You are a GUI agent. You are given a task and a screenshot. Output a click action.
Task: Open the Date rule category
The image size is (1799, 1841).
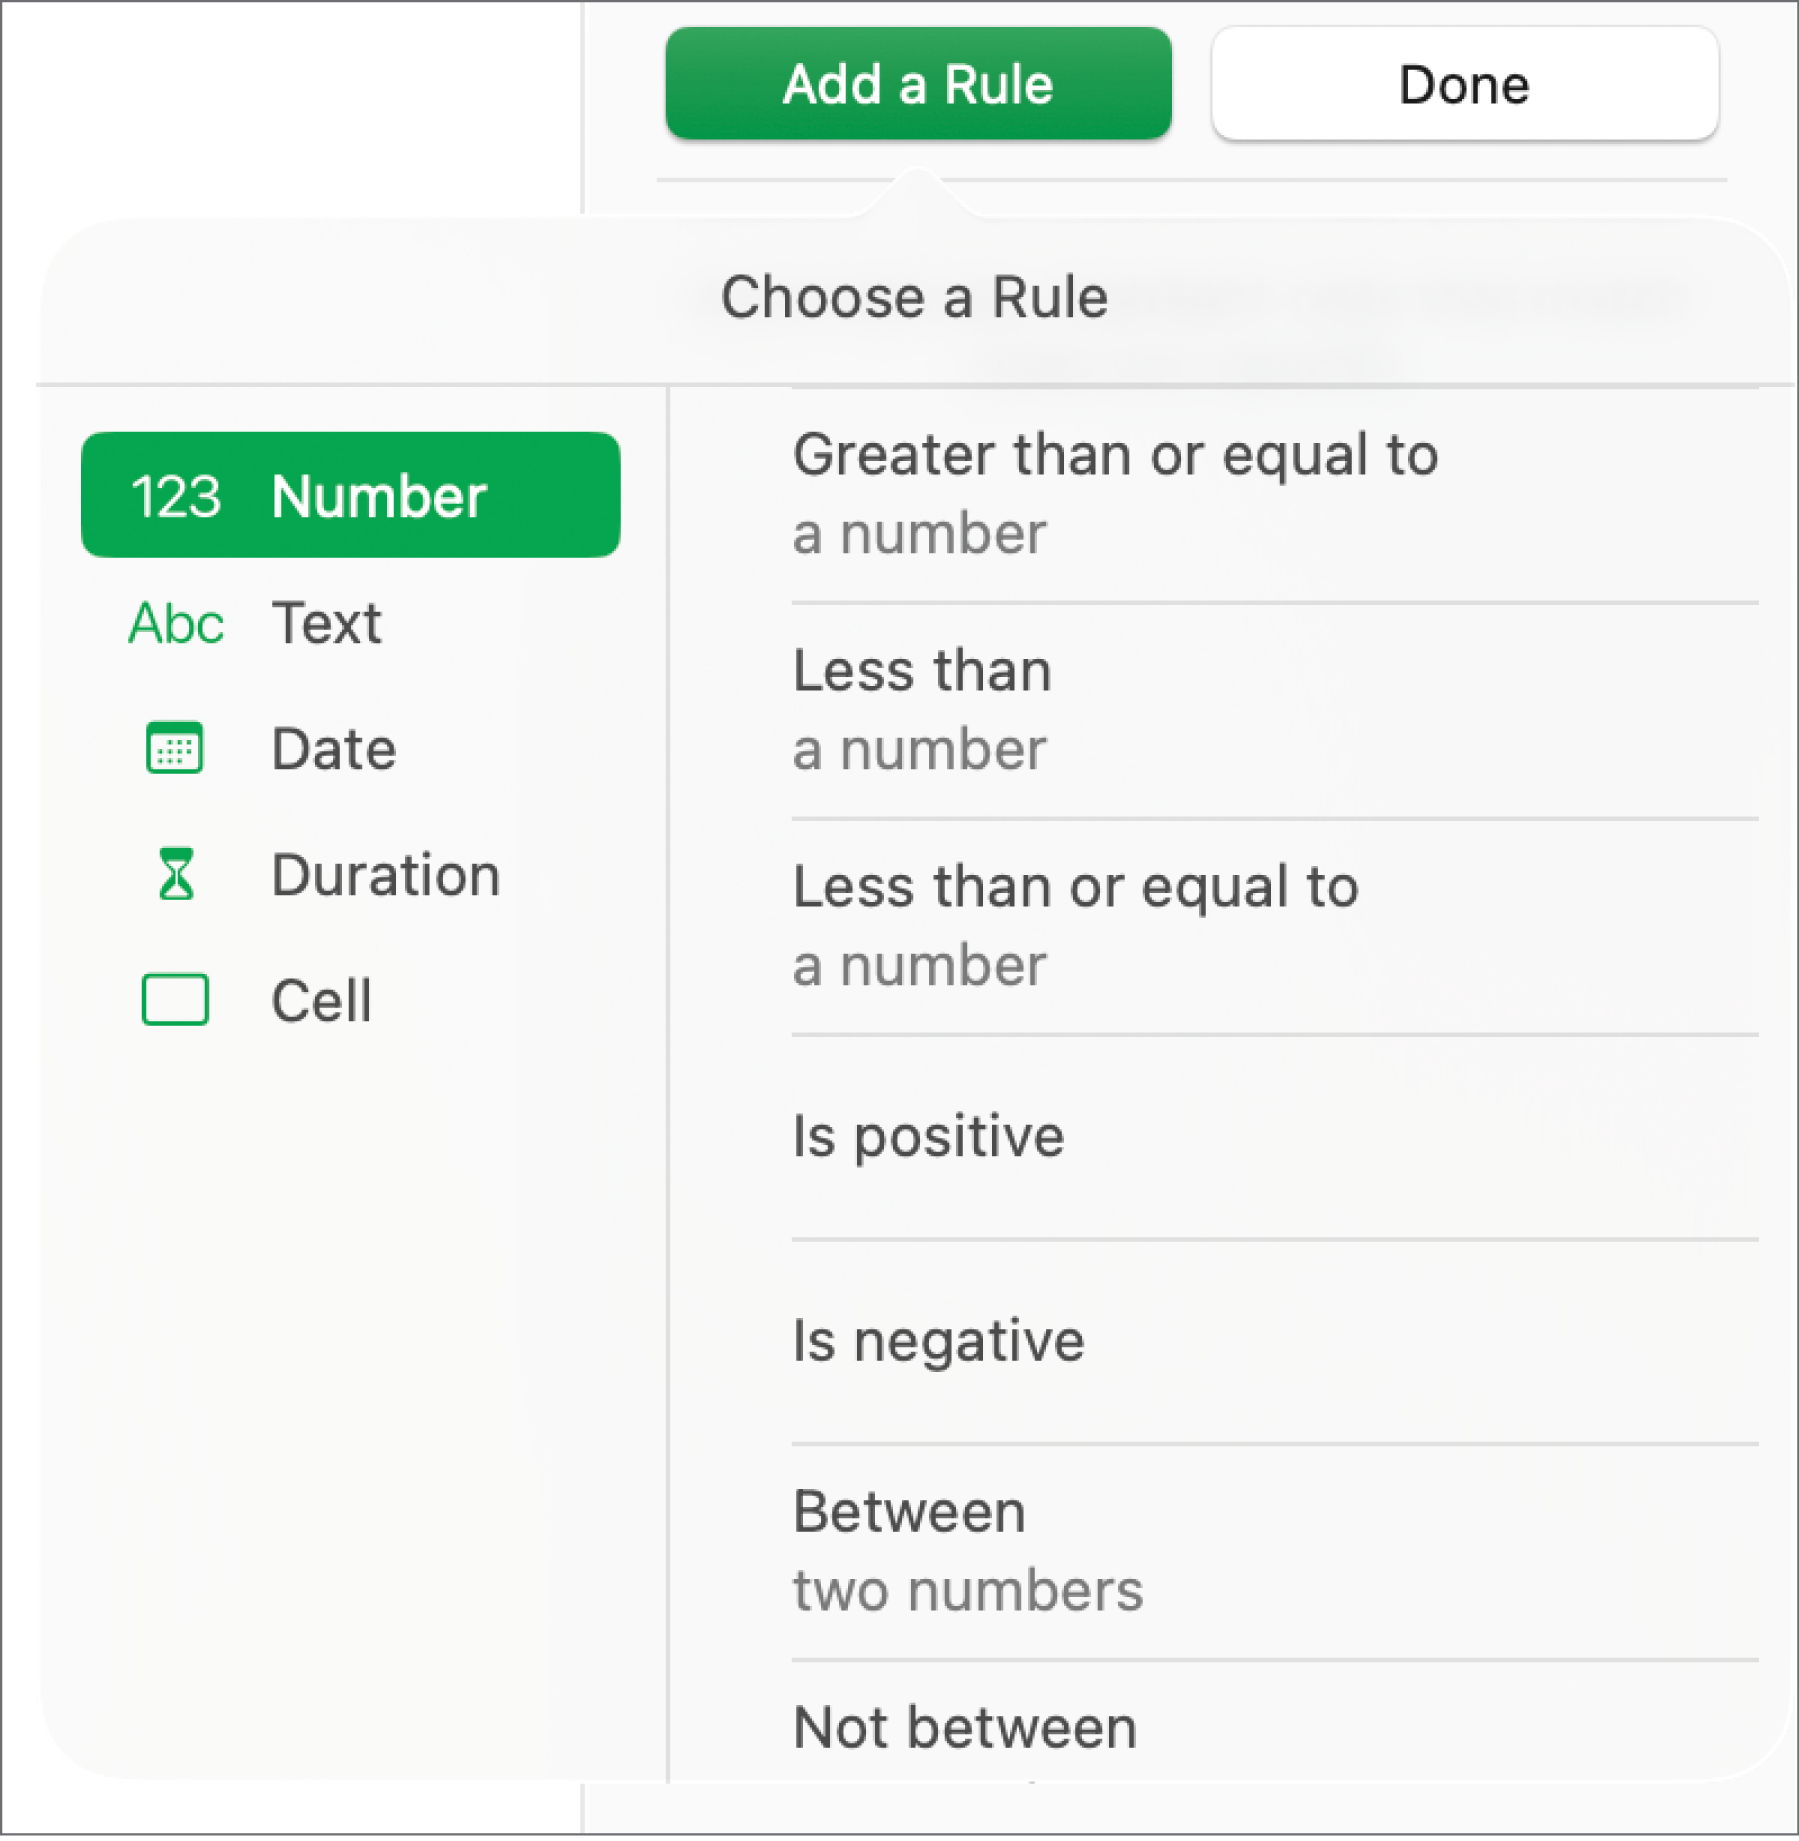tap(334, 749)
